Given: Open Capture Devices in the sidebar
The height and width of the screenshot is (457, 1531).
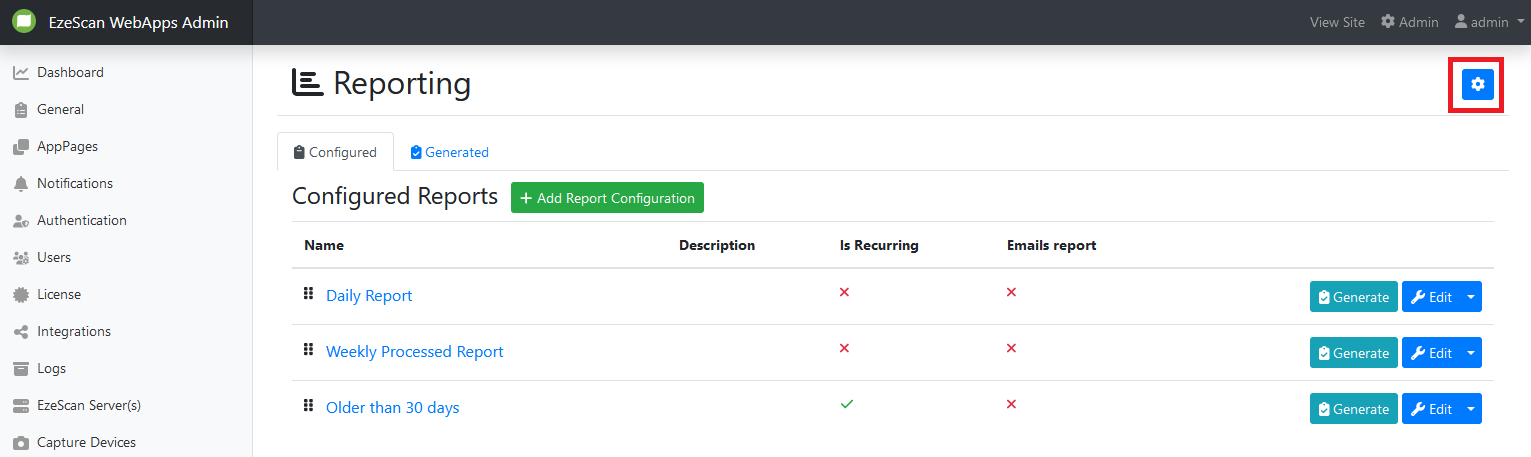Looking at the screenshot, I should [85, 442].
